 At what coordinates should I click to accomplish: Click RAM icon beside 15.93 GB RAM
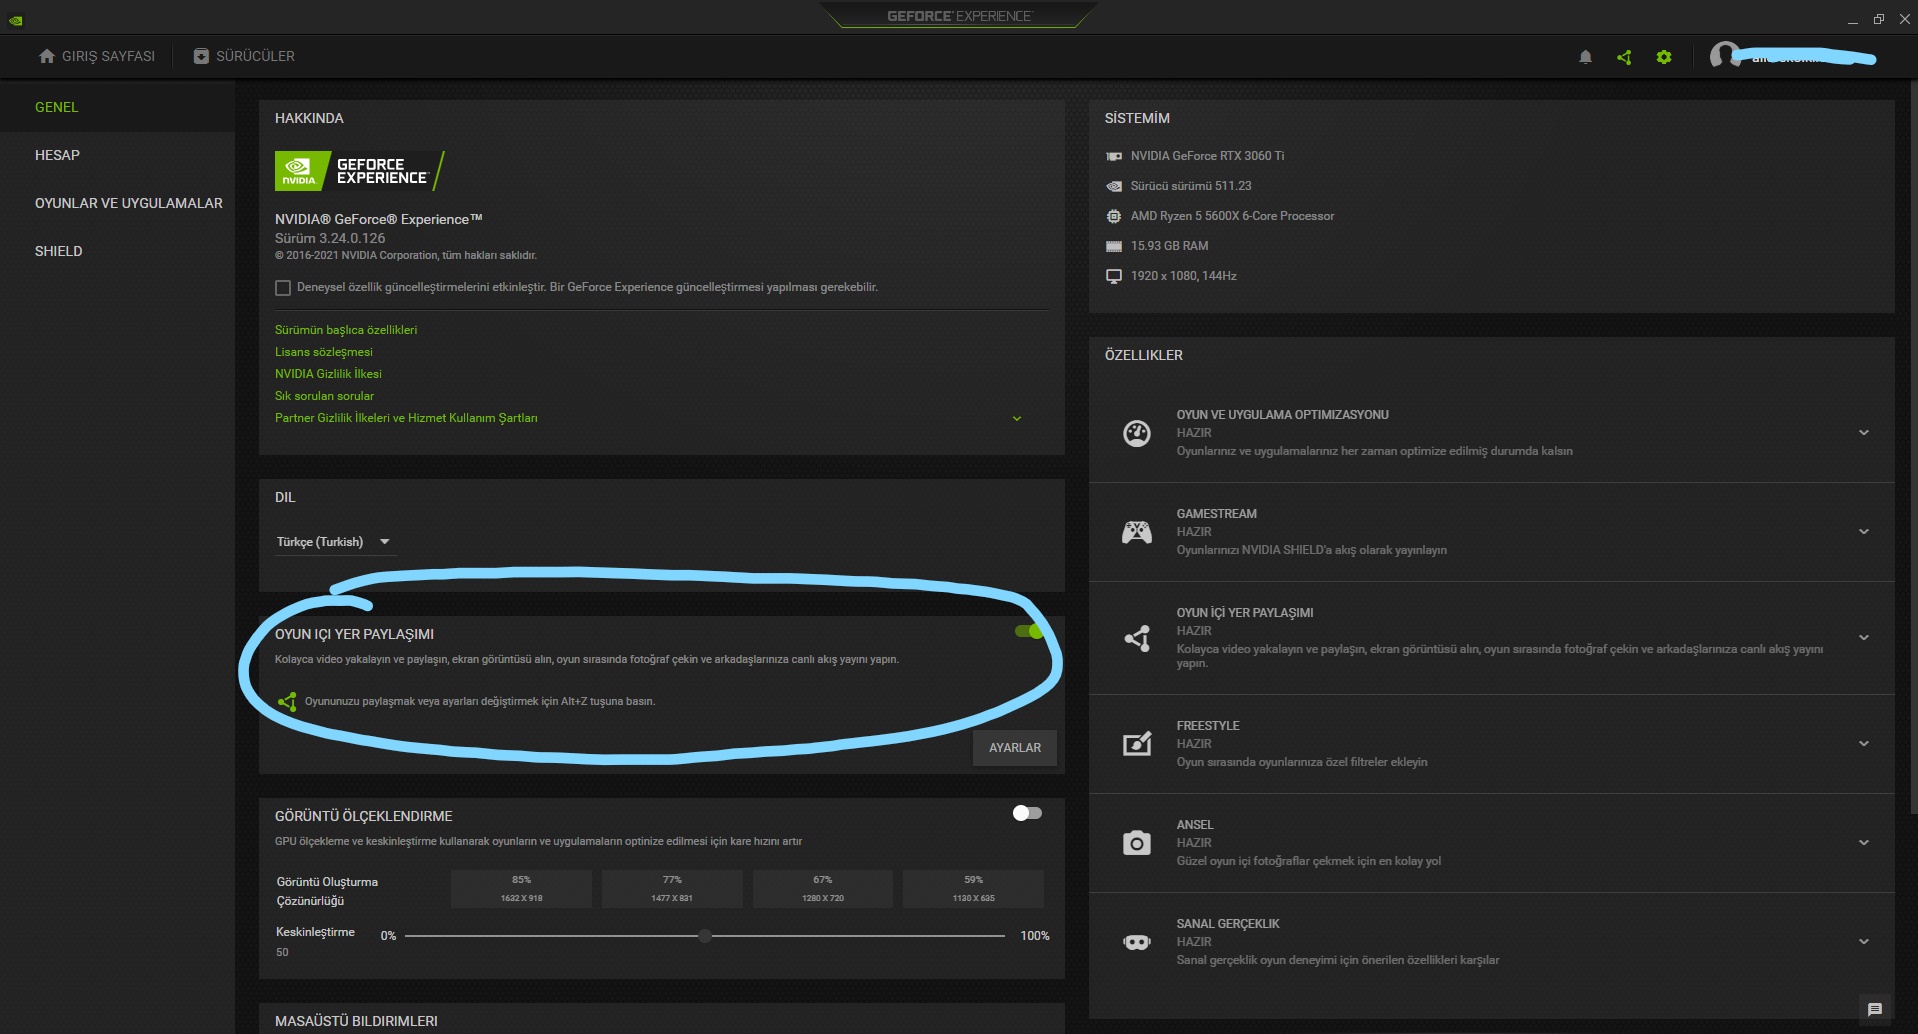pyautogui.click(x=1114, y=246)
